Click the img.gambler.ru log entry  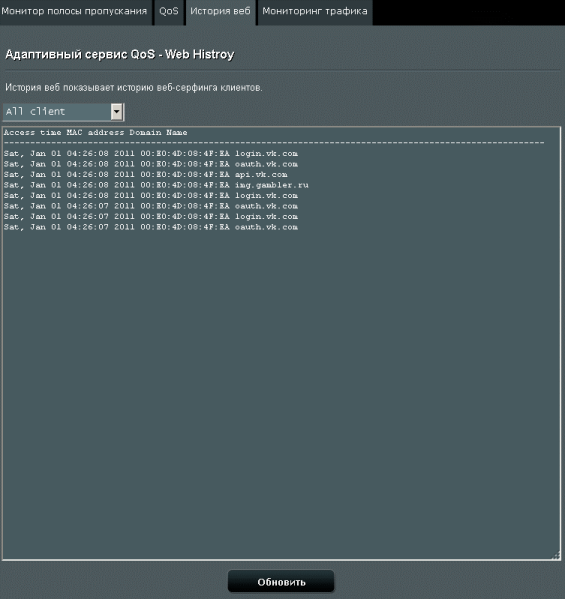pos(156,185)
